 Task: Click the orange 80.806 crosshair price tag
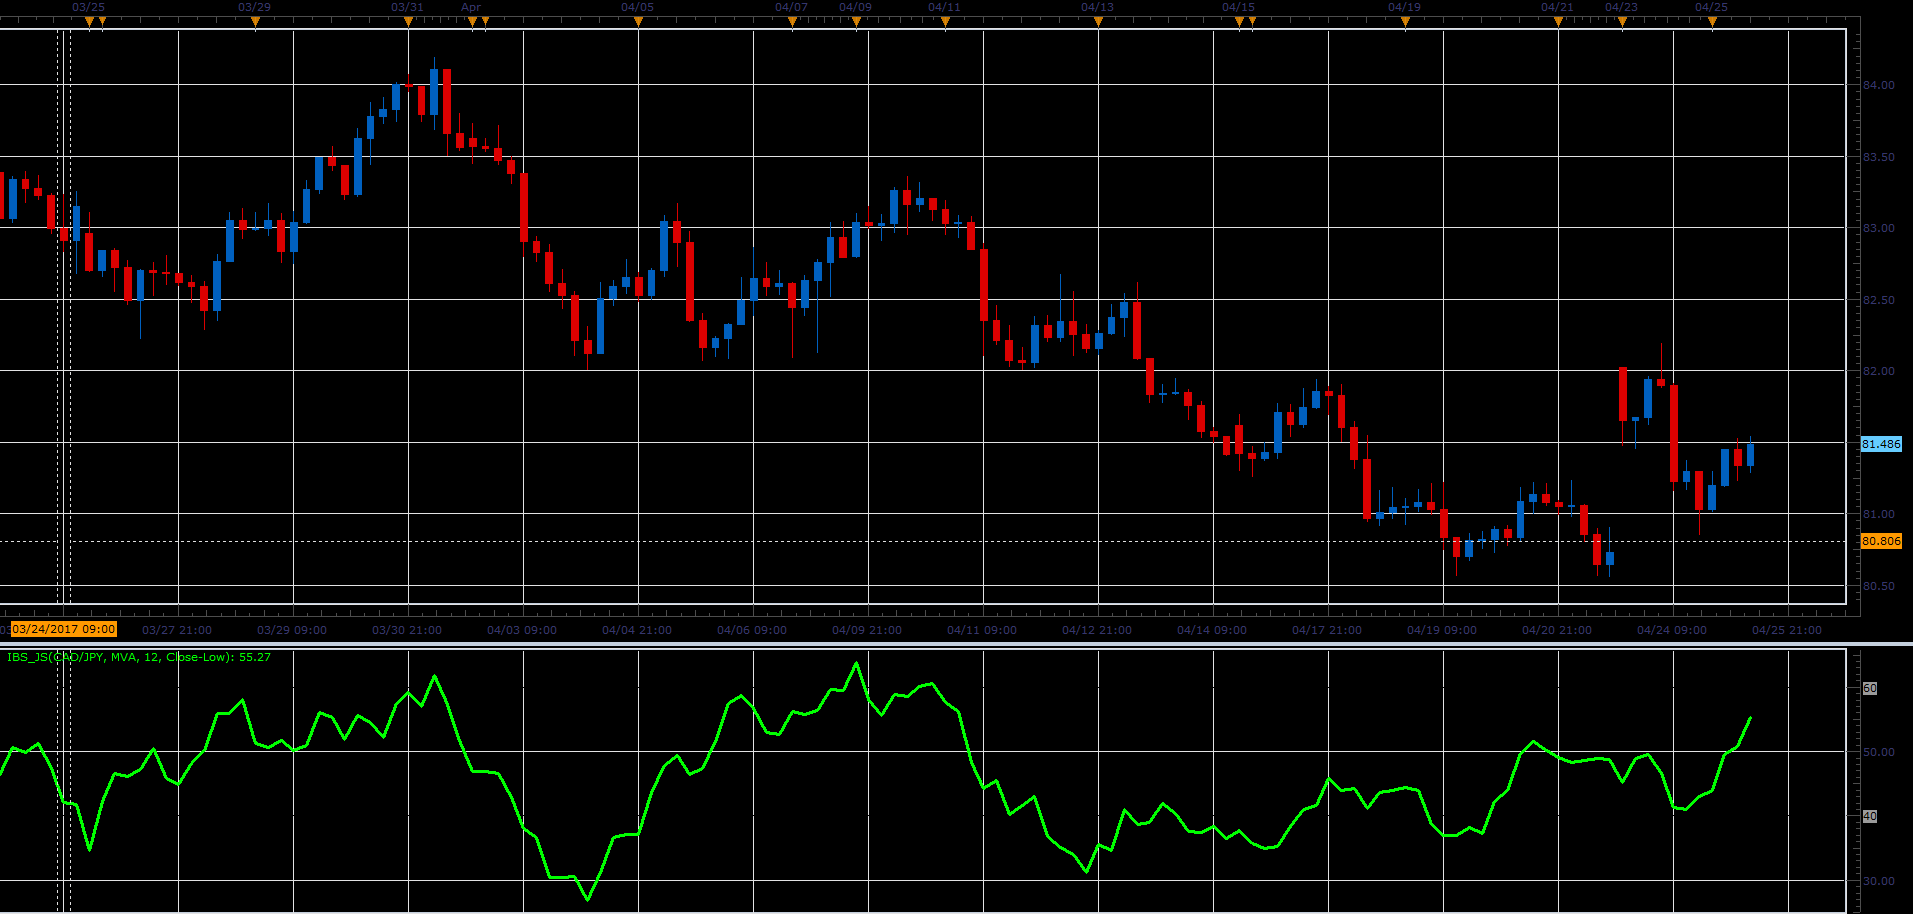click(x=1881, y=541)
